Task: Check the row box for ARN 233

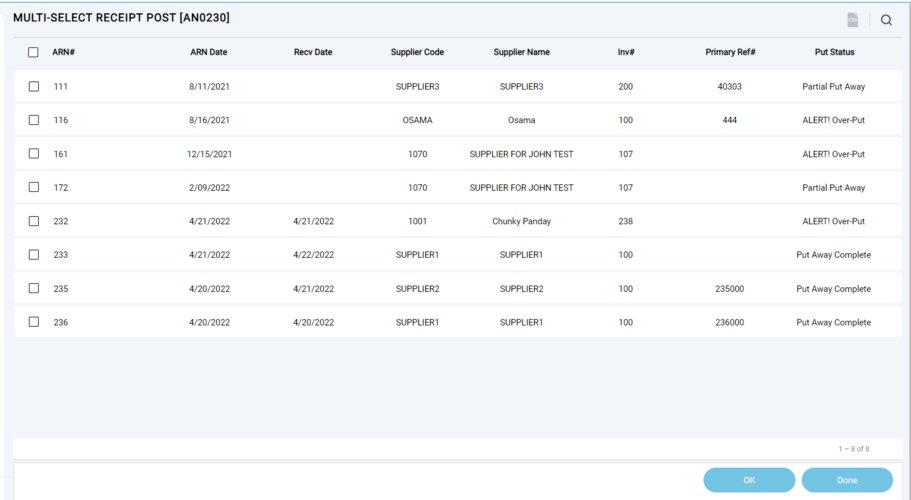Action: coord(34,255)
